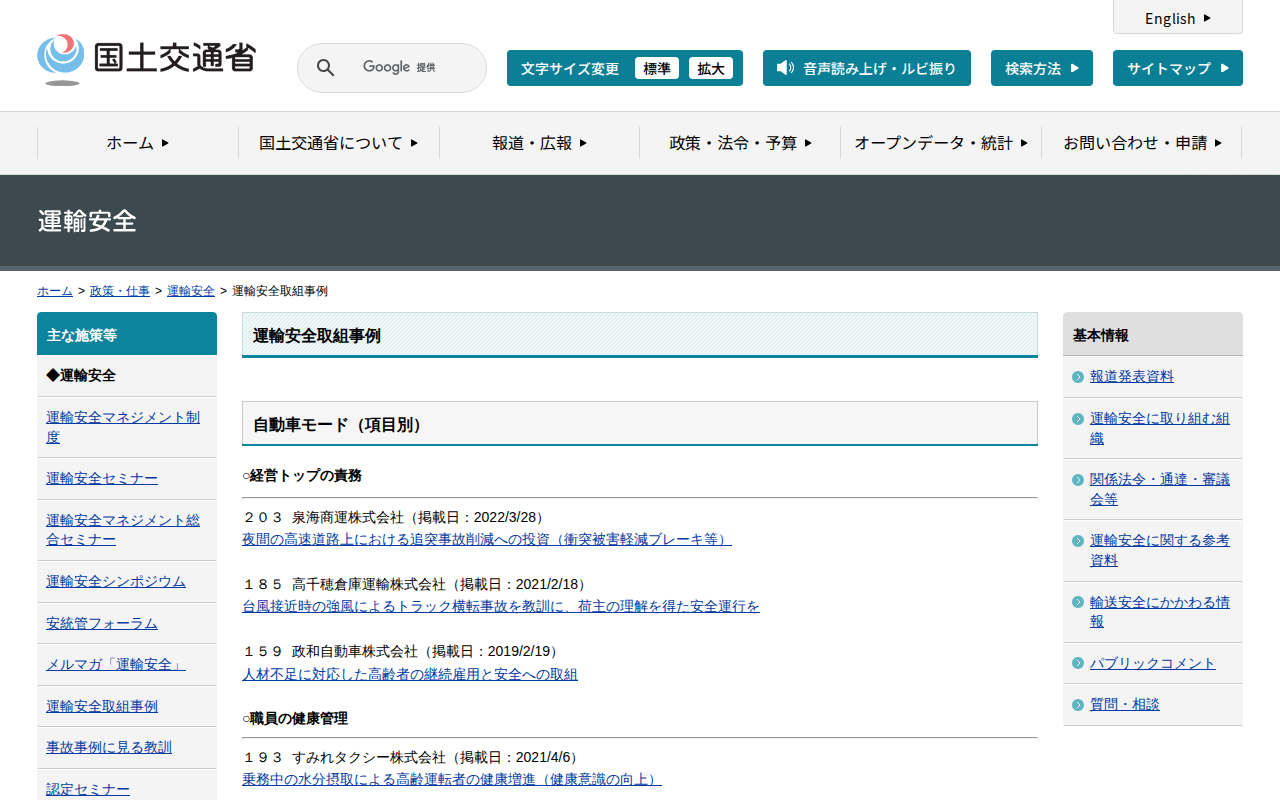Screen dimensions: 1280x800
Task: Expand the 国土交通省について menu
Action: [x=338, y=143]
